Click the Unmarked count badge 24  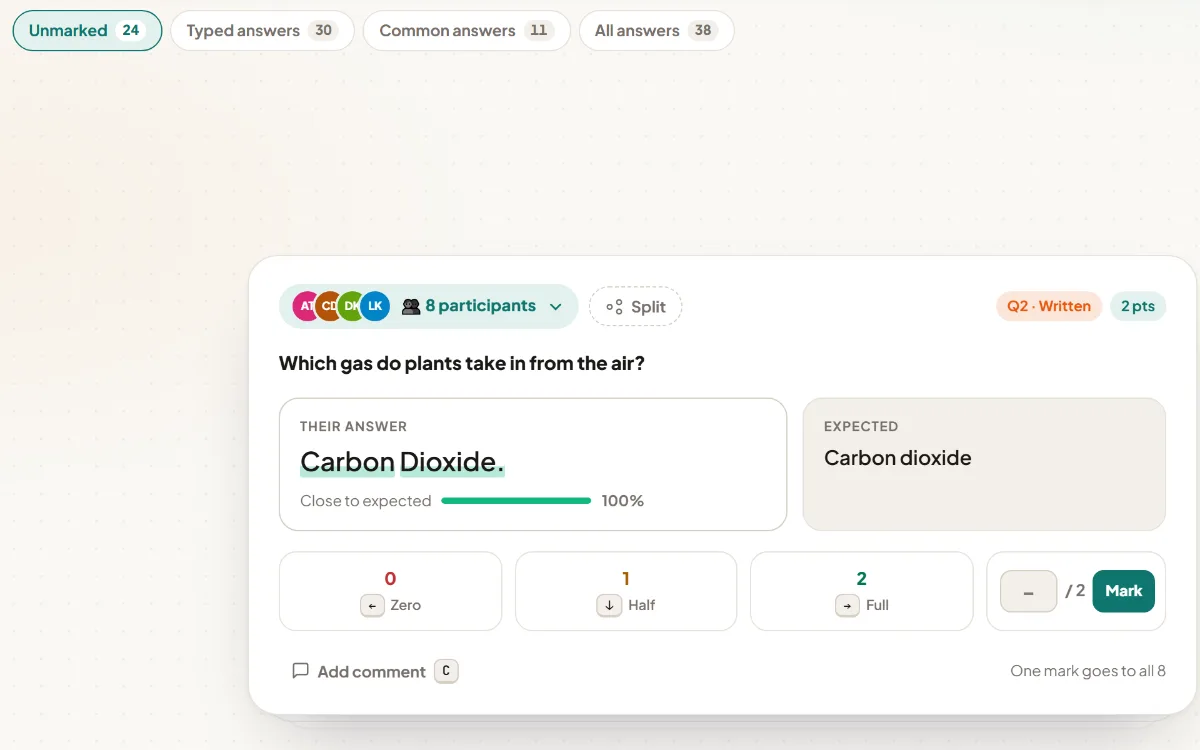tap(130, 30)
